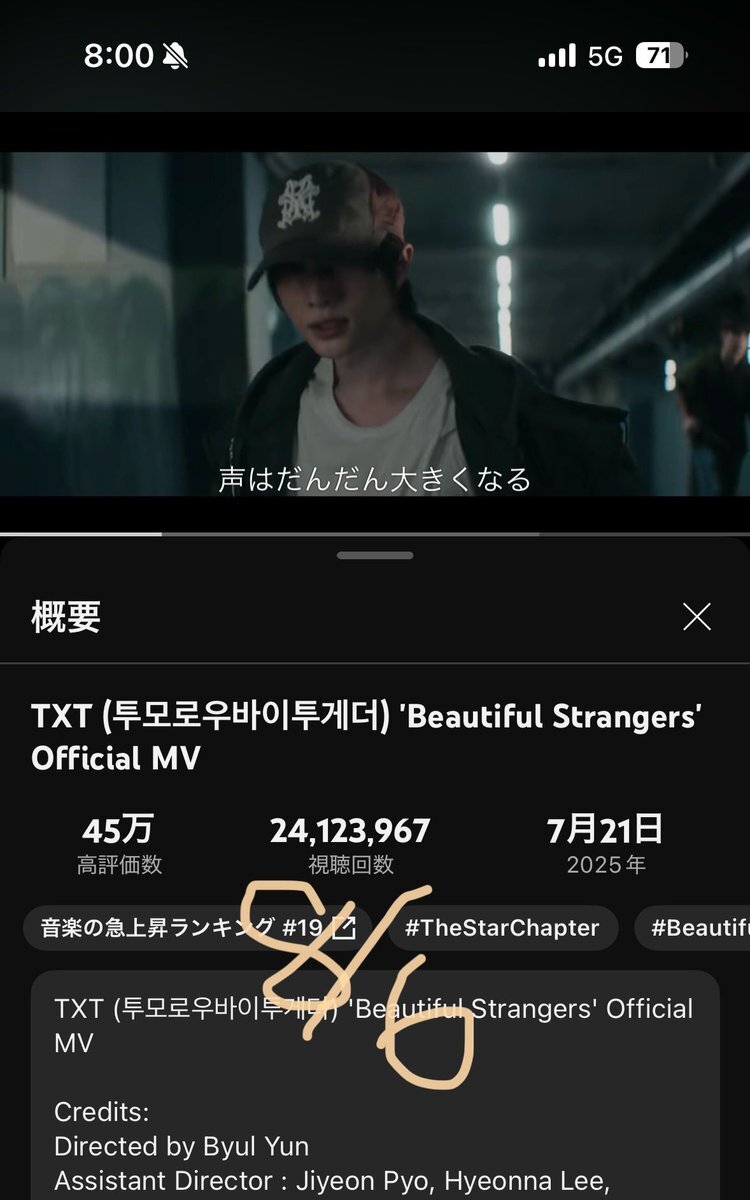Seek using the video progress bar
Viewport: 750px width, 1200px height.
pos(375,534)
